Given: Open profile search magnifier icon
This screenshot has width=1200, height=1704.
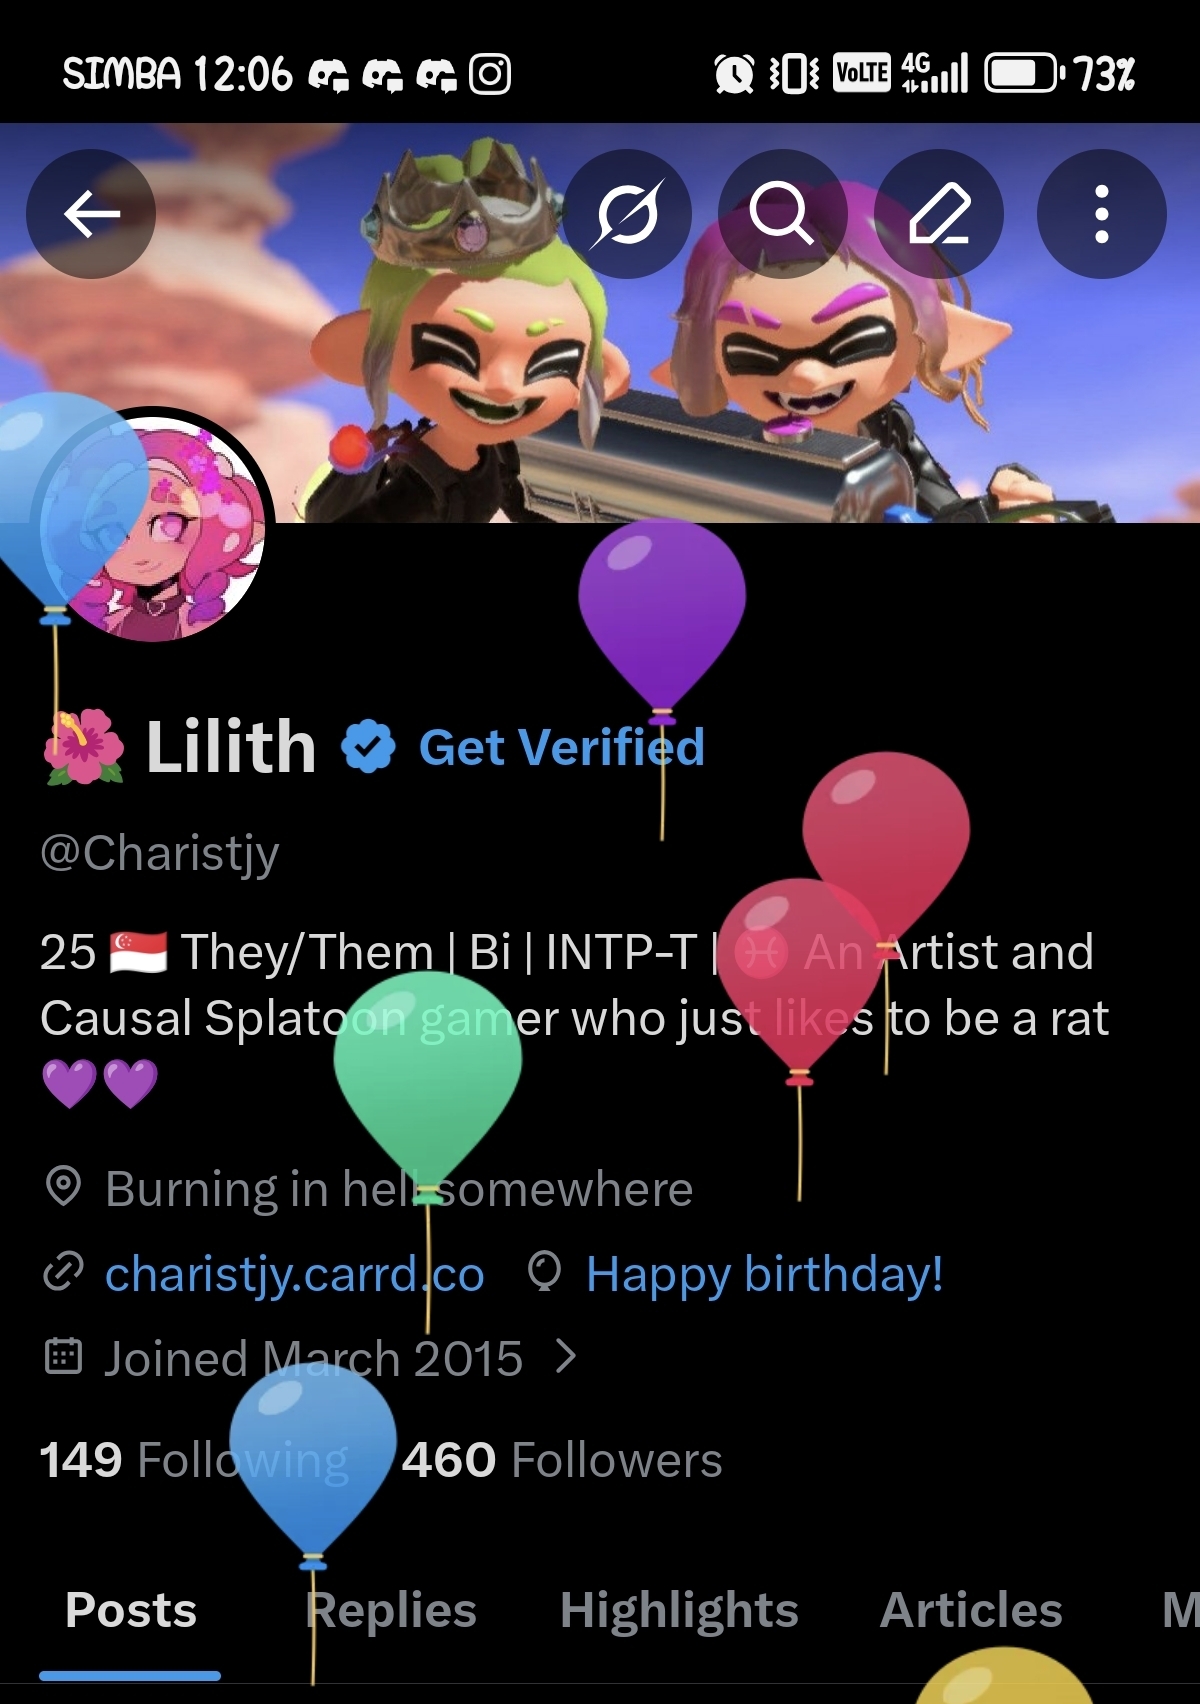Looking at the screenshot, I should (x=782, y=213).
